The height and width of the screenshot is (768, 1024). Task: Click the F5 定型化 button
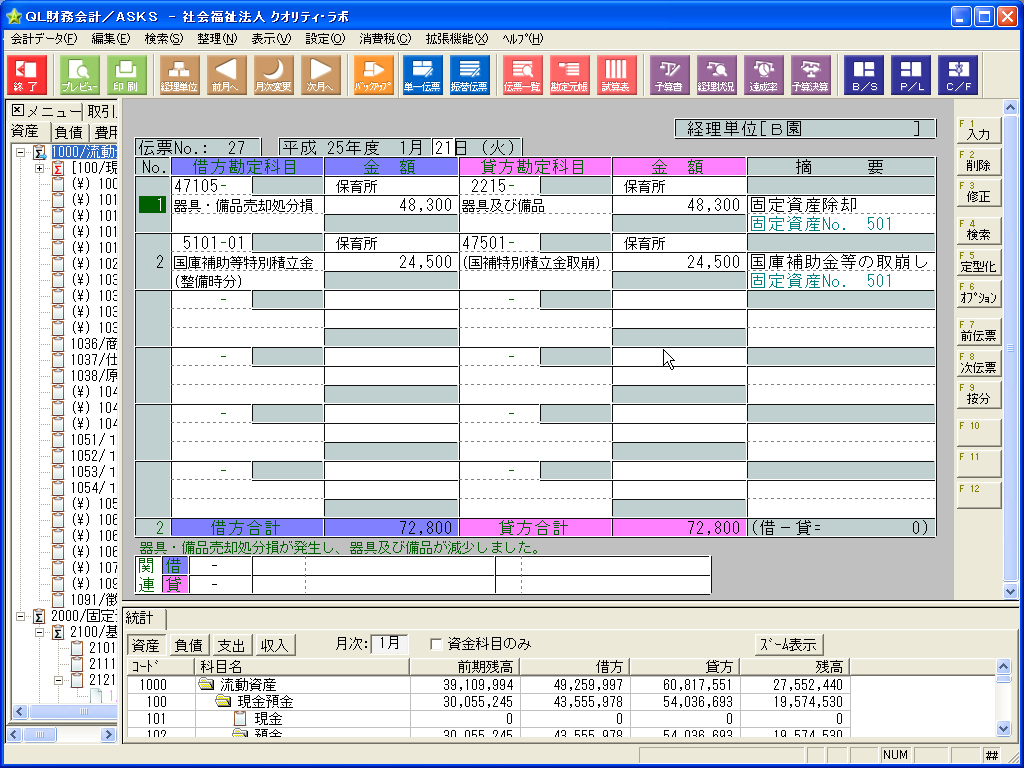click(978, 263)
